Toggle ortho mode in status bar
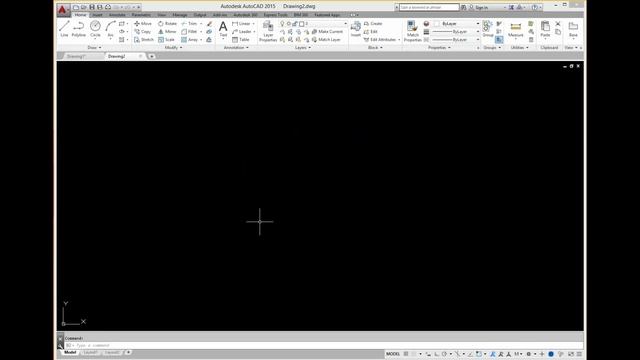Image resolution: width=640 pixels, height=360 pixels. [x=437, y=354]
